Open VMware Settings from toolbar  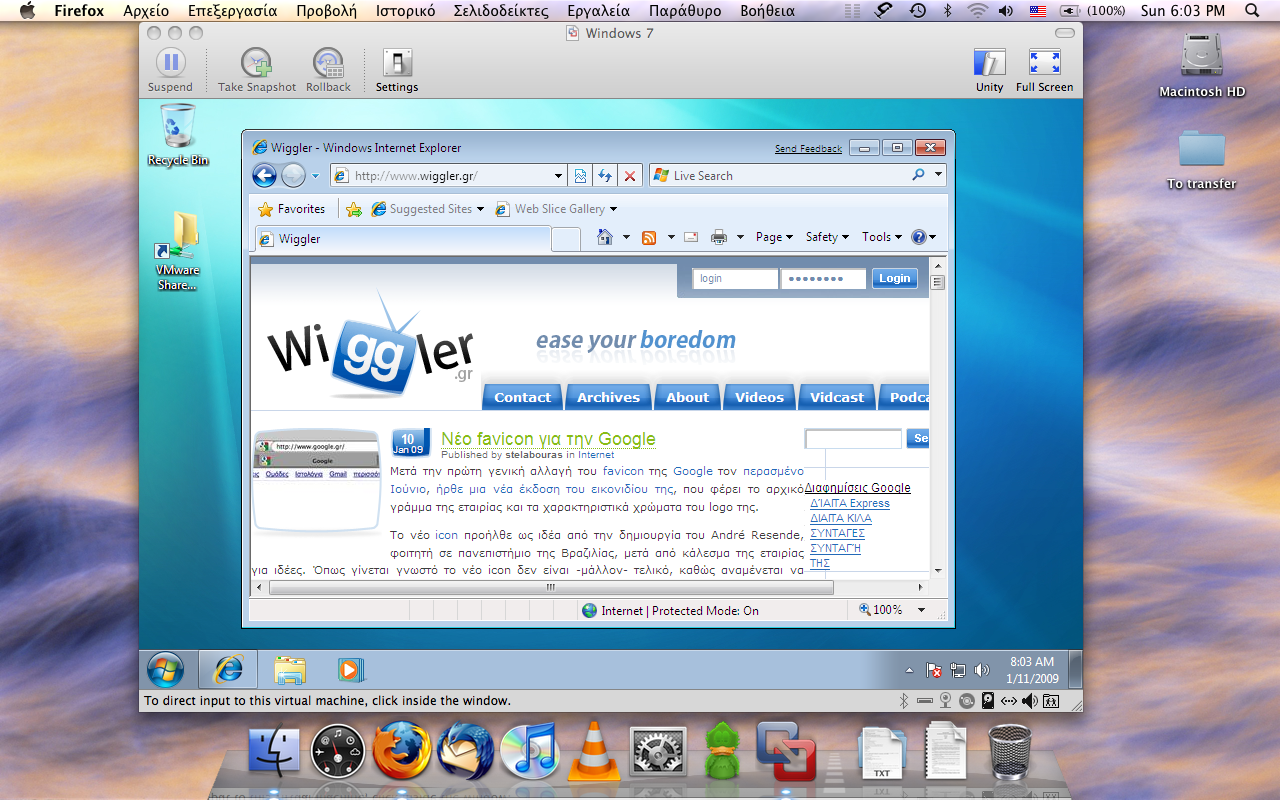point(397,63)
